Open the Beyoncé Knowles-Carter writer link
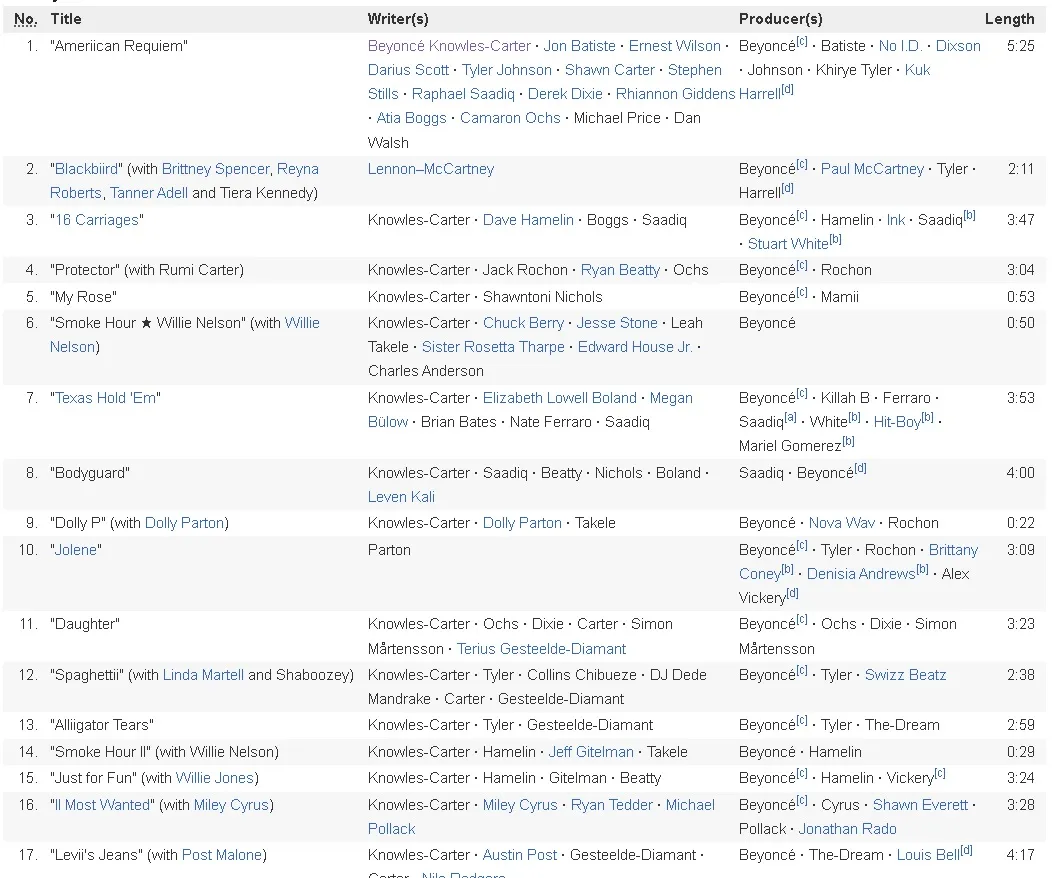The image size is (1057, 878). (x=447, y=46)
